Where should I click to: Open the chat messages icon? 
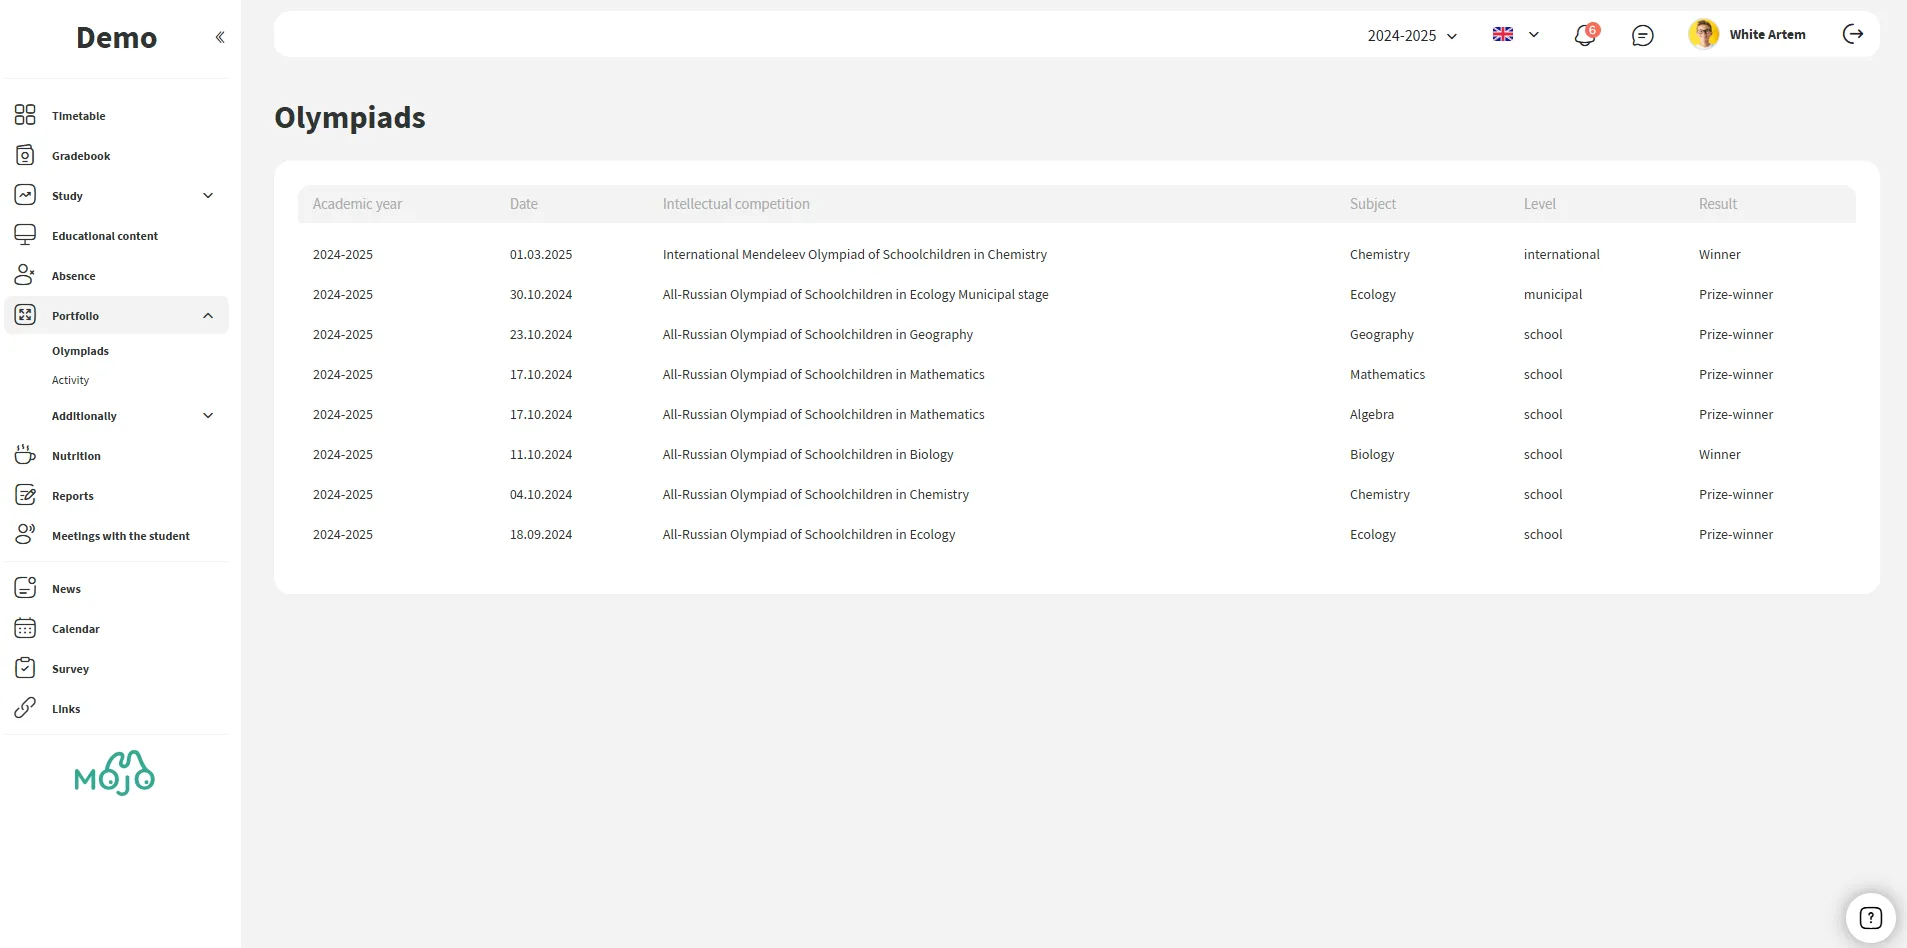[1642, 35]
